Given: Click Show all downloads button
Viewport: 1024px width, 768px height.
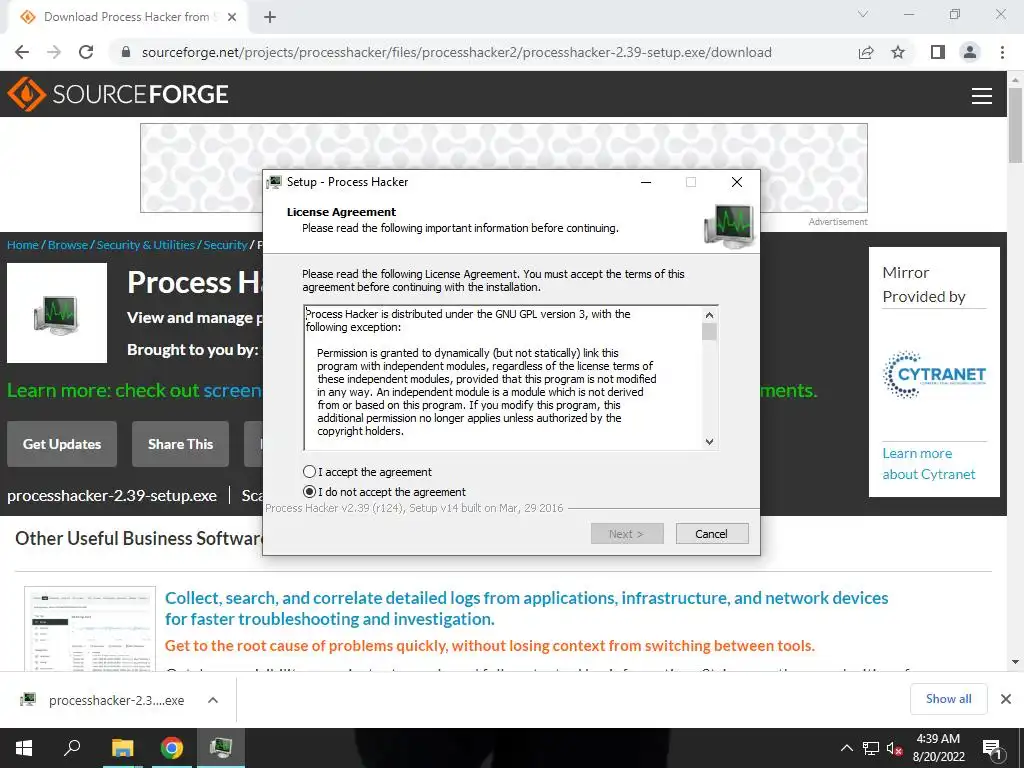Looking at the screenshot, I should (x=948, y=699).
